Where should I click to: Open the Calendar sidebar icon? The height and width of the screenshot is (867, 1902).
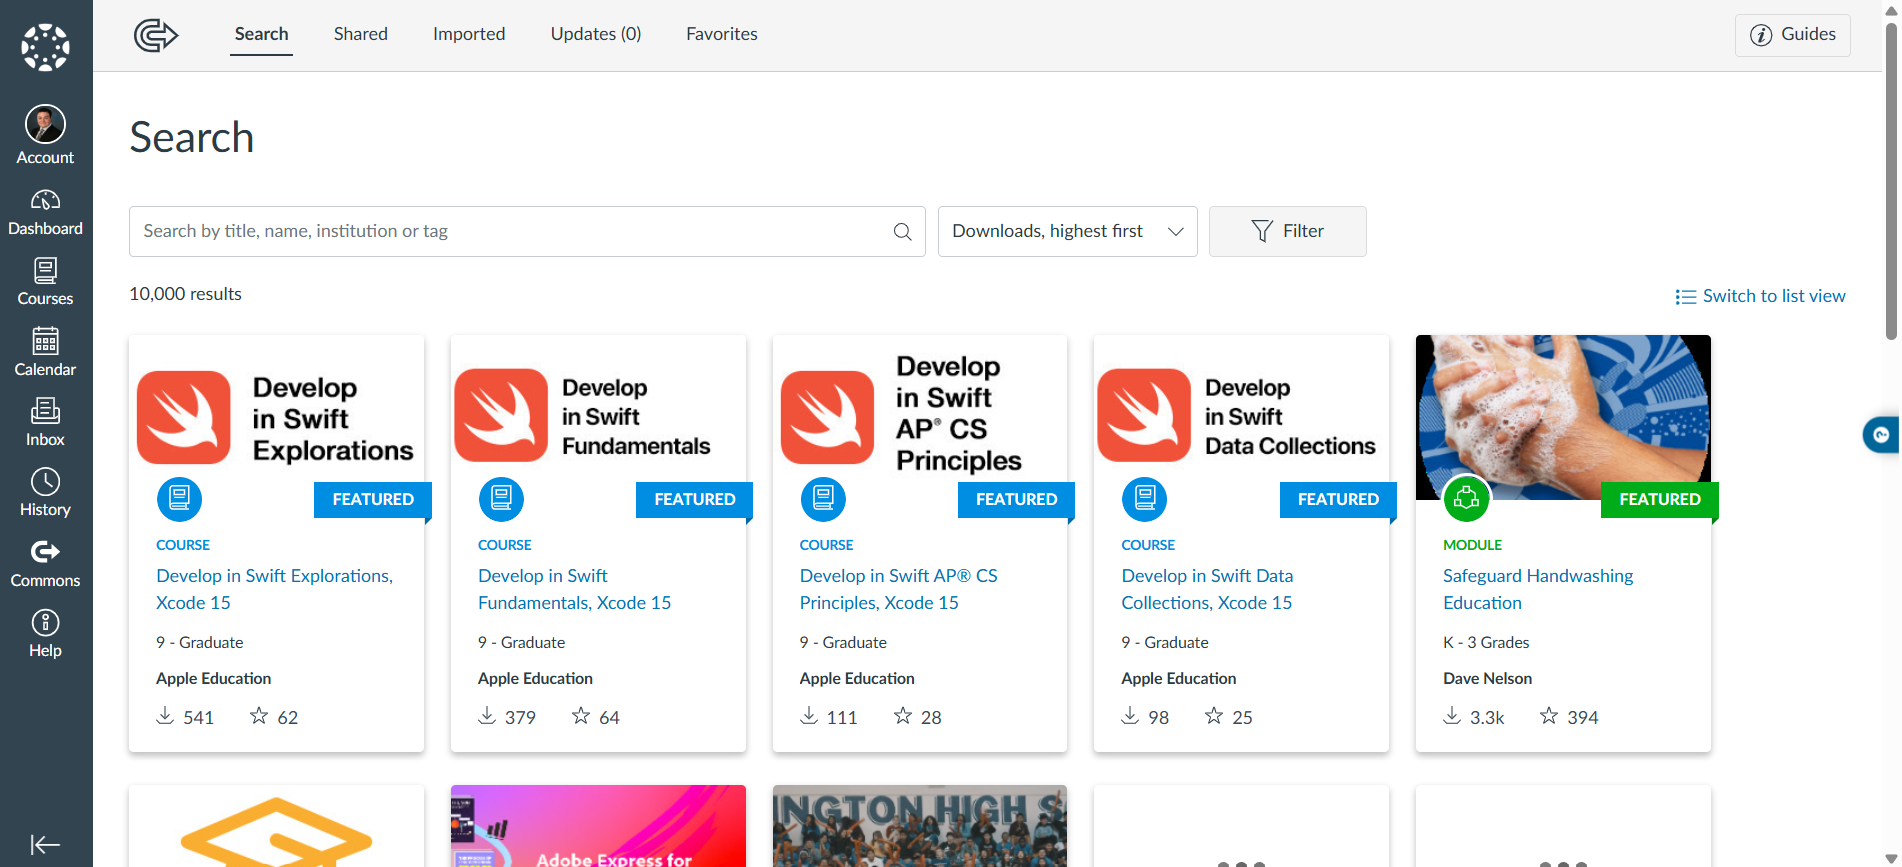(x=45, y=353)
